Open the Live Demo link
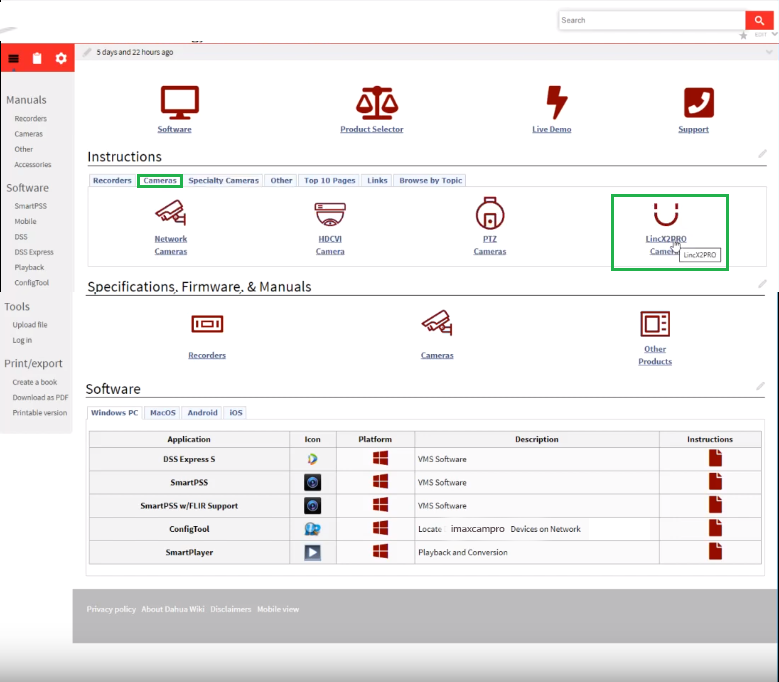The height and width of the screenshot is (682, 779). [551, 129]
